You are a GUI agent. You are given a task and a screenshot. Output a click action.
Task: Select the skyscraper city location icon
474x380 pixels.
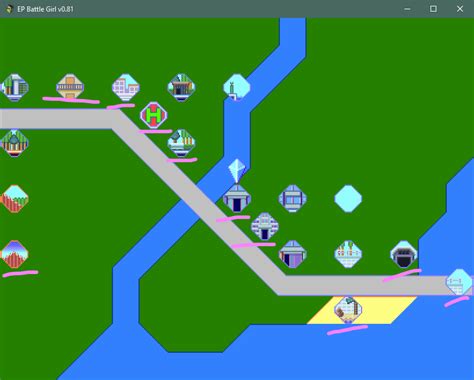coord(14,88)
